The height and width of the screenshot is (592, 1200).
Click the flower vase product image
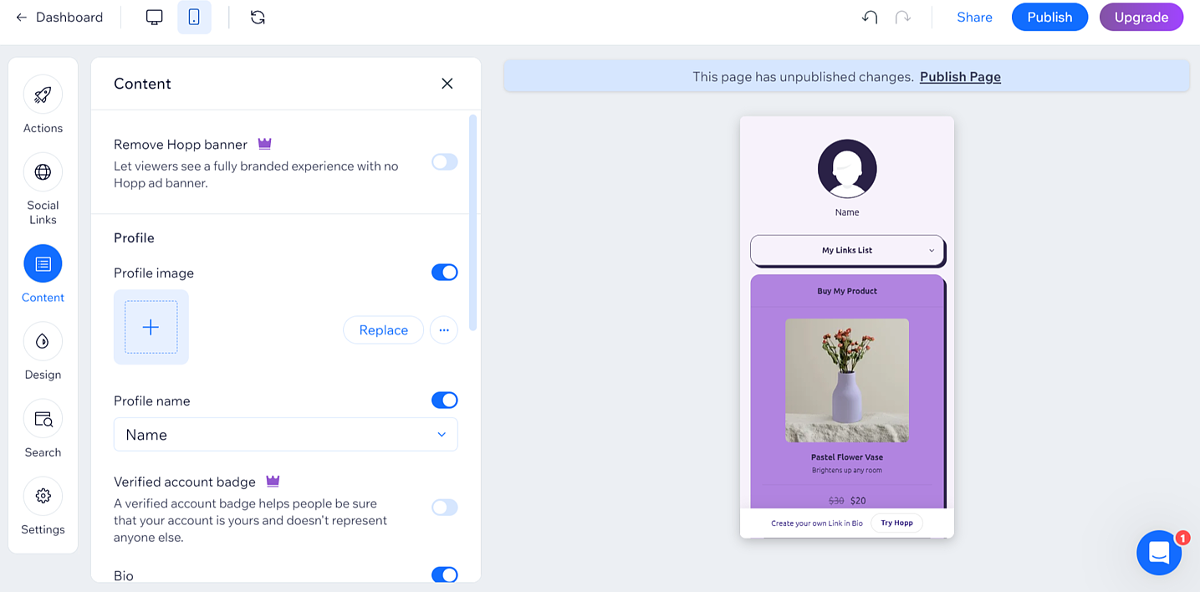[x=847, y=380]
